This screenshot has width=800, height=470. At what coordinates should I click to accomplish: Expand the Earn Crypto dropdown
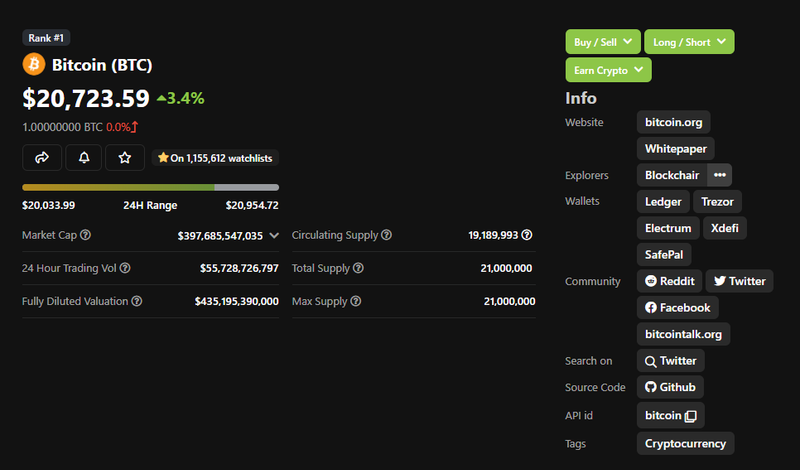[x=608, y=70]
